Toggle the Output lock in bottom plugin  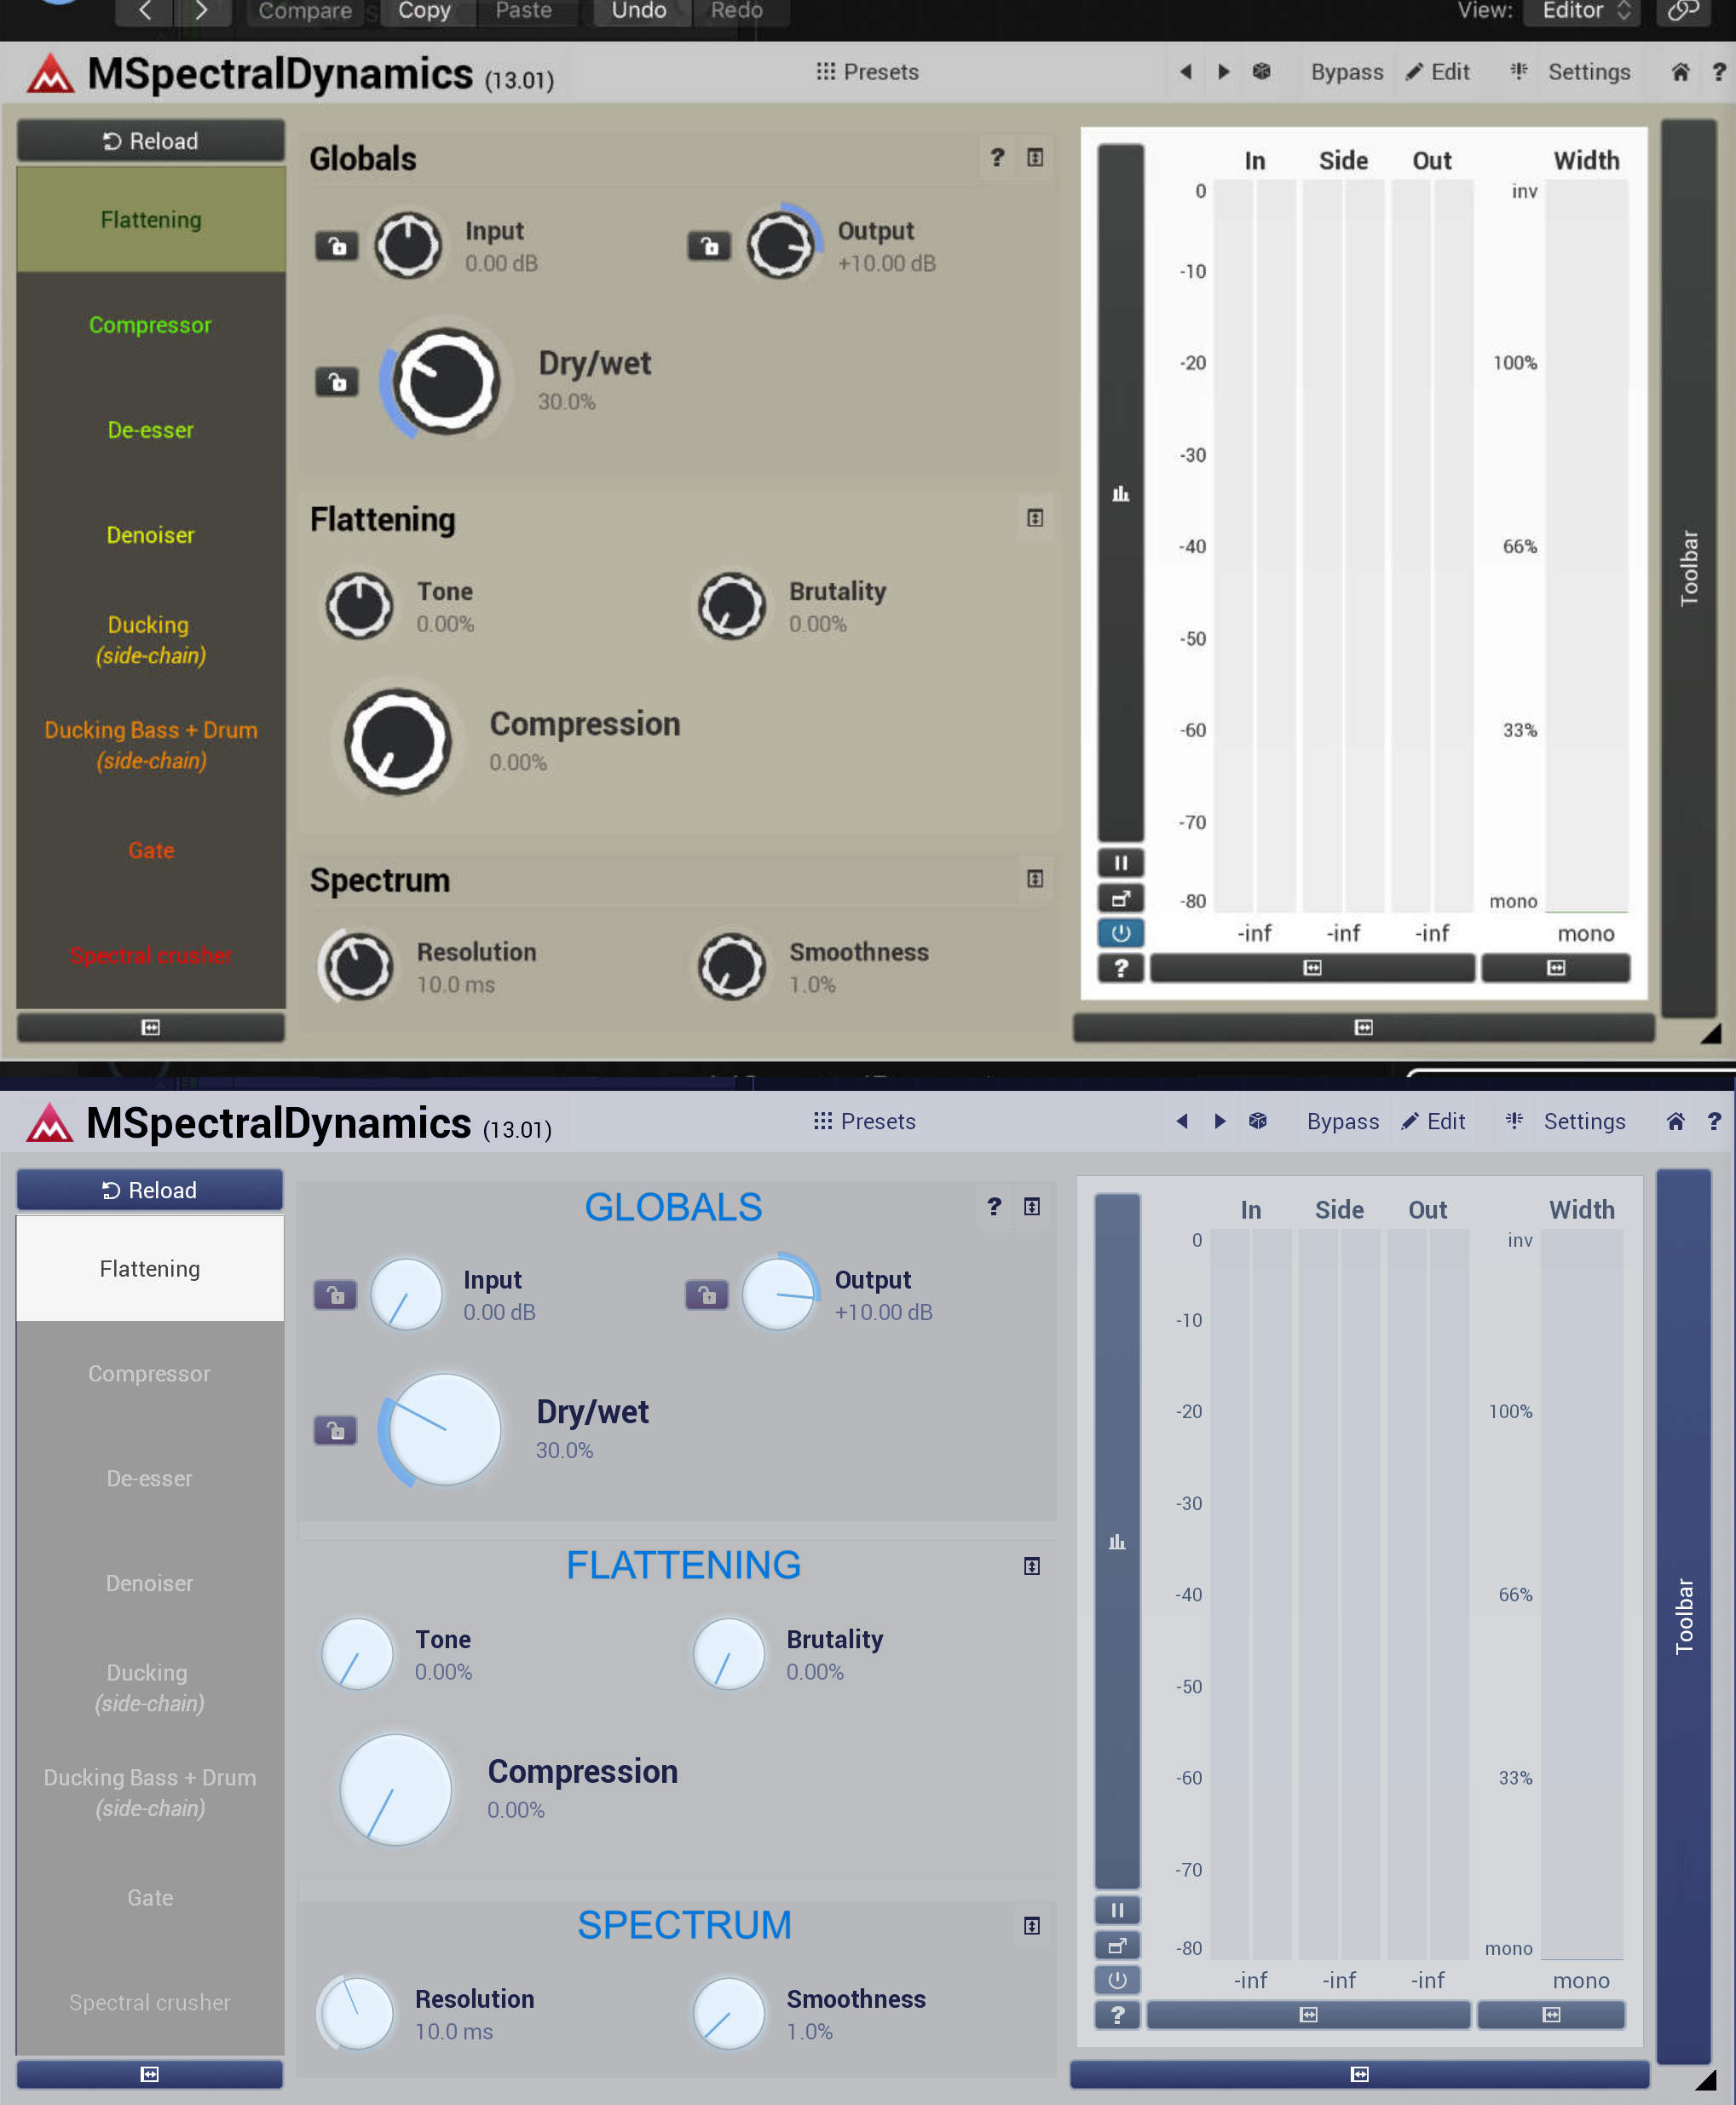(x=707, y=1295)
